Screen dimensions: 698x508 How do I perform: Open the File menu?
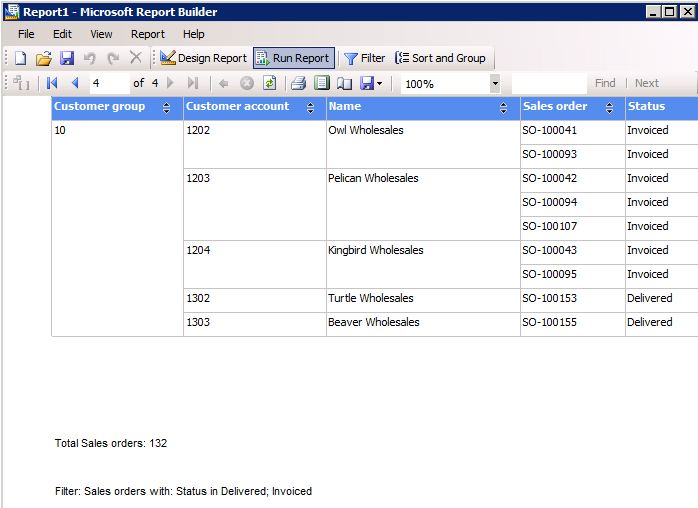click(26, 34)
